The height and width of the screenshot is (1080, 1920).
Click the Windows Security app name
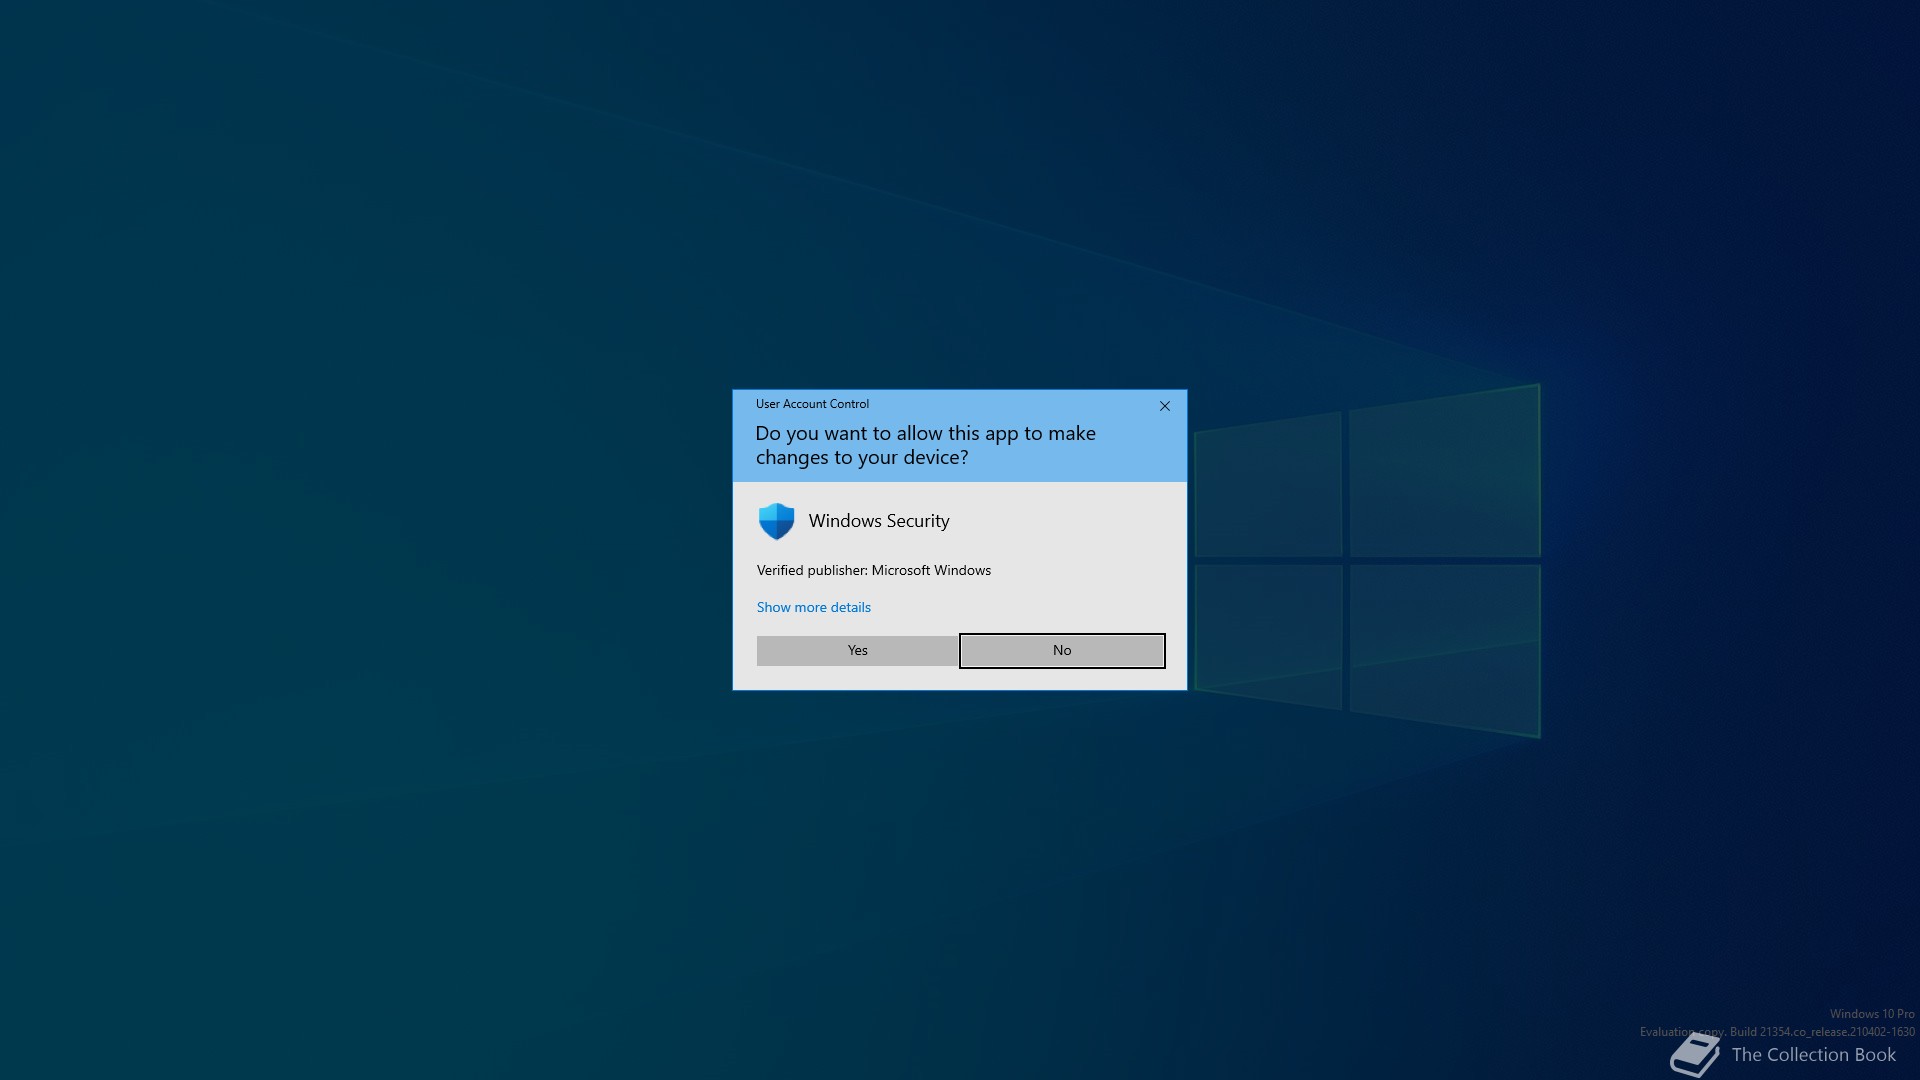[879, 521]
